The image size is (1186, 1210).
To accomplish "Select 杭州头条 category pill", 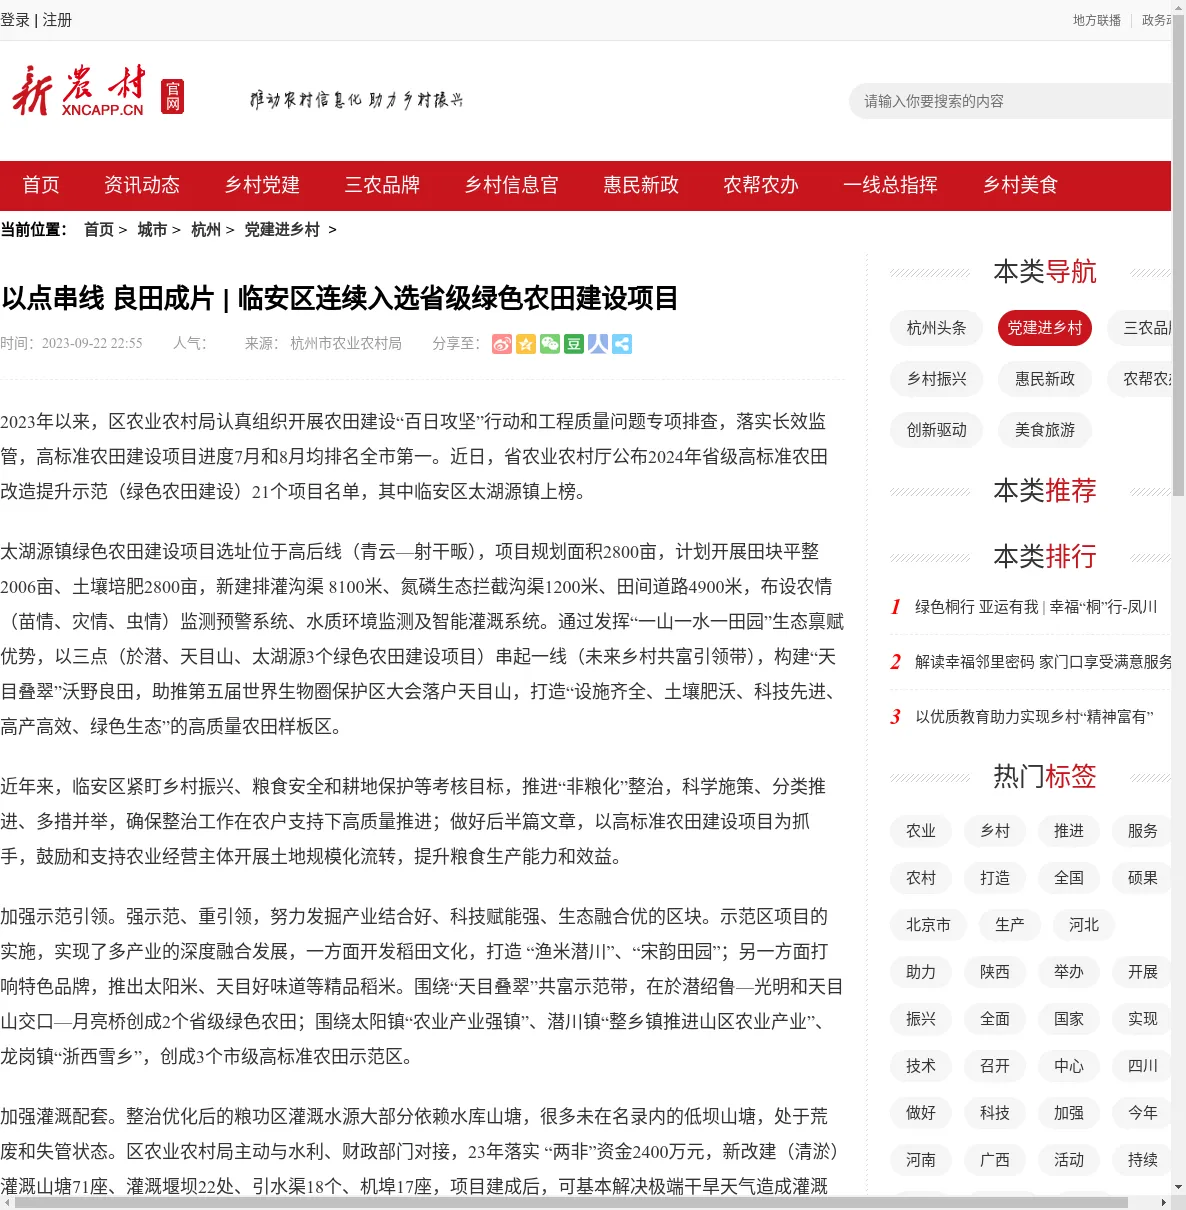I will pos(937,328).
